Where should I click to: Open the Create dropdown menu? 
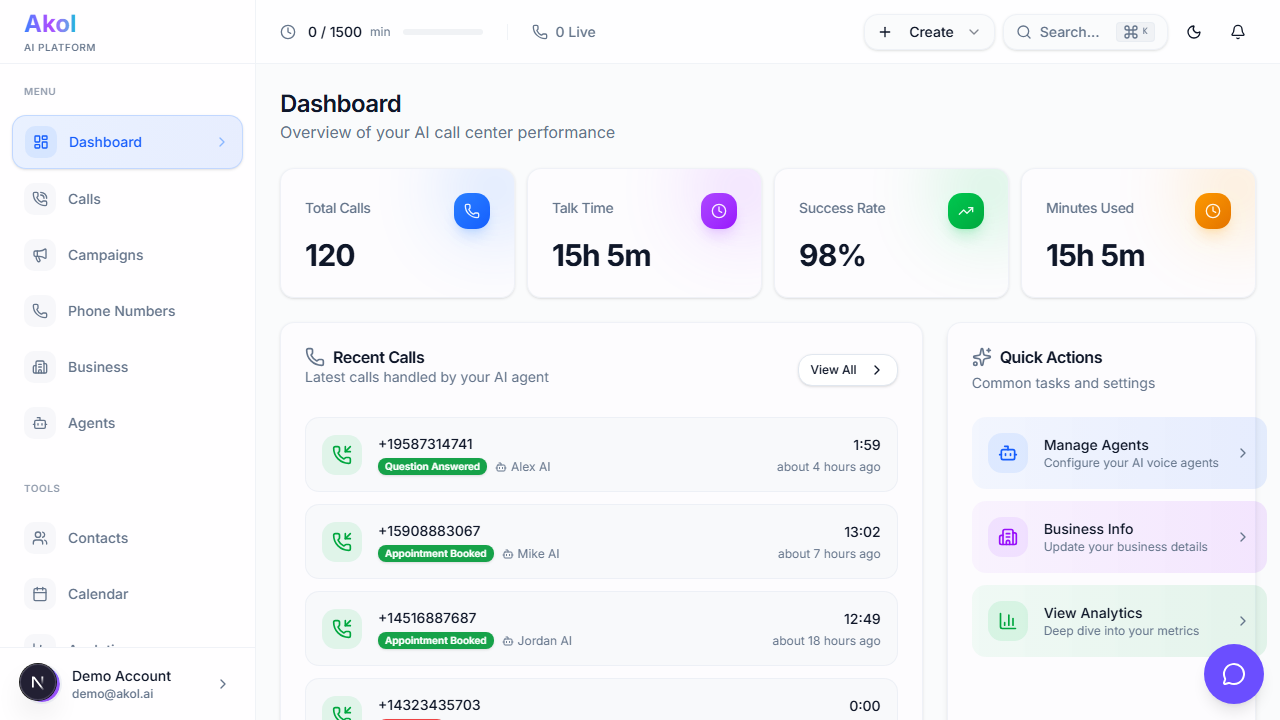(929, 32)
